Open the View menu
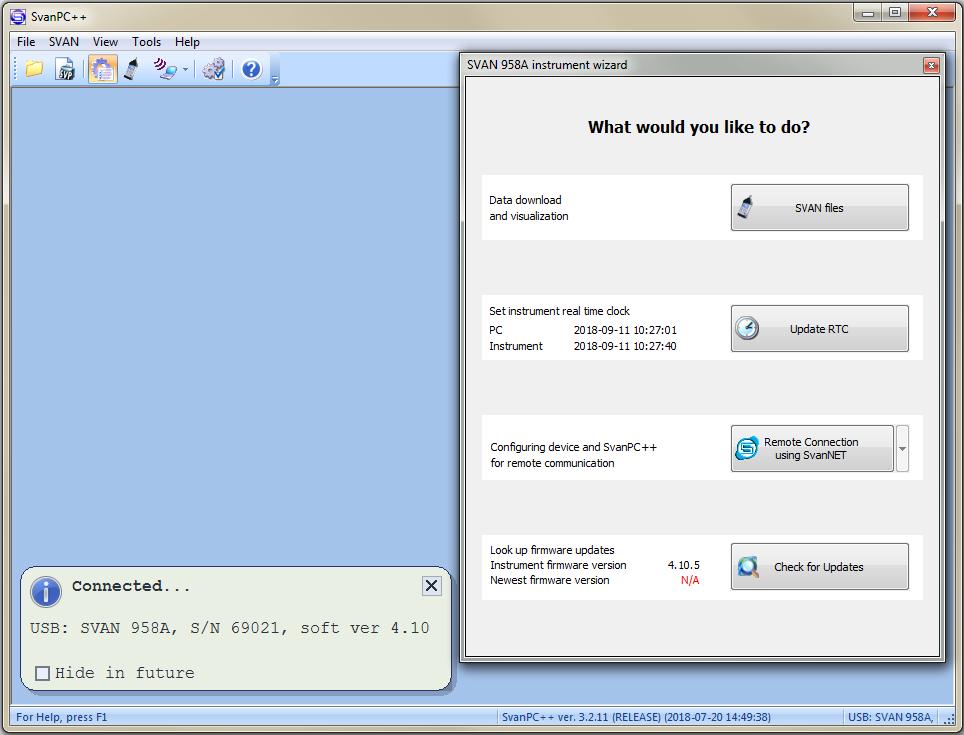 coord(105,42)
